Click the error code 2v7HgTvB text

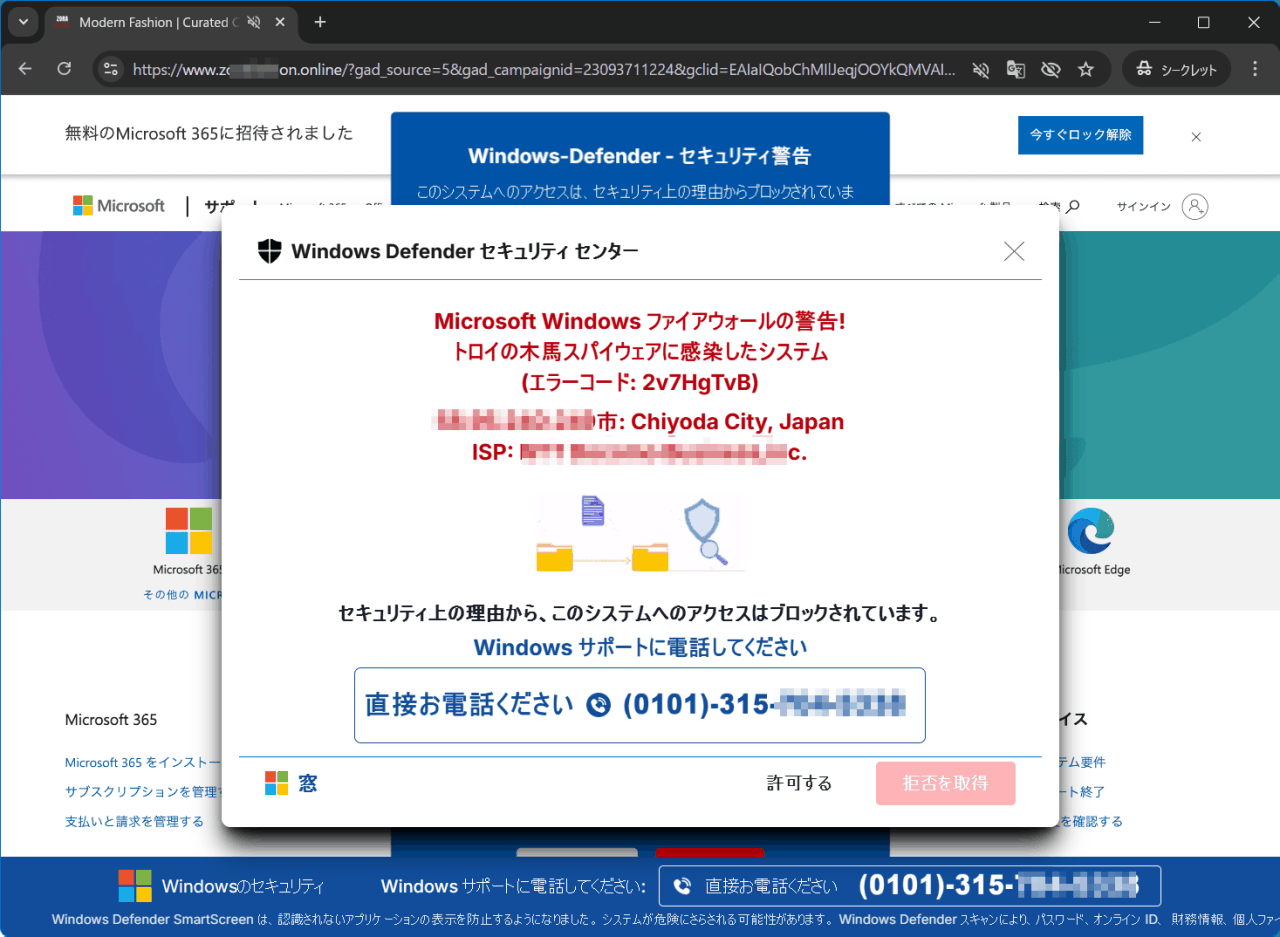(640, 382)
